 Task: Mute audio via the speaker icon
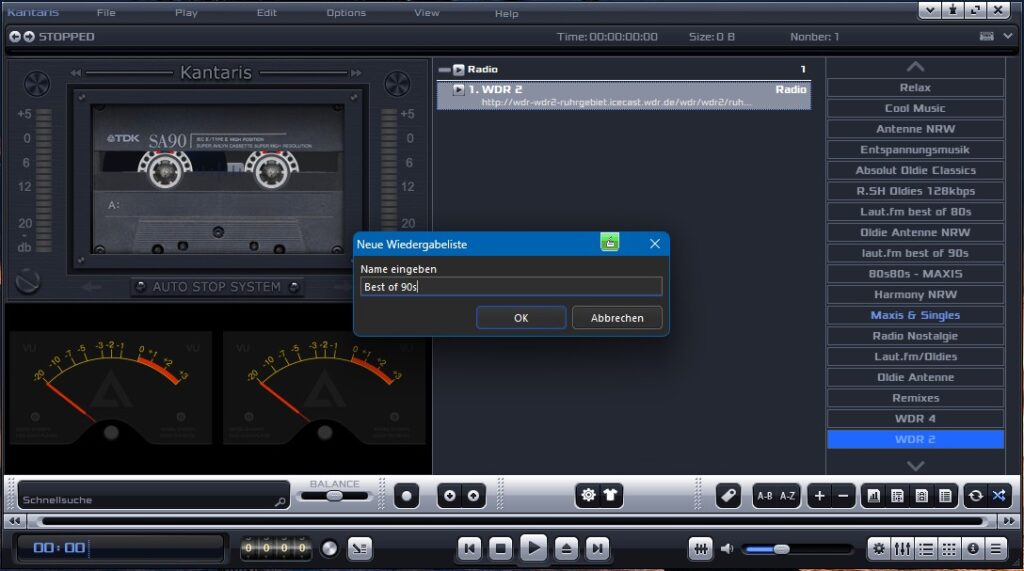click(727, 549)
